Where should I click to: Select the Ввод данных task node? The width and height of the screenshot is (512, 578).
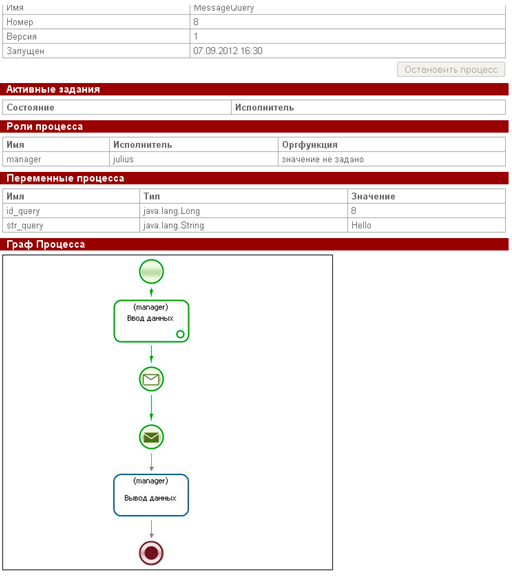pos(151,321)
